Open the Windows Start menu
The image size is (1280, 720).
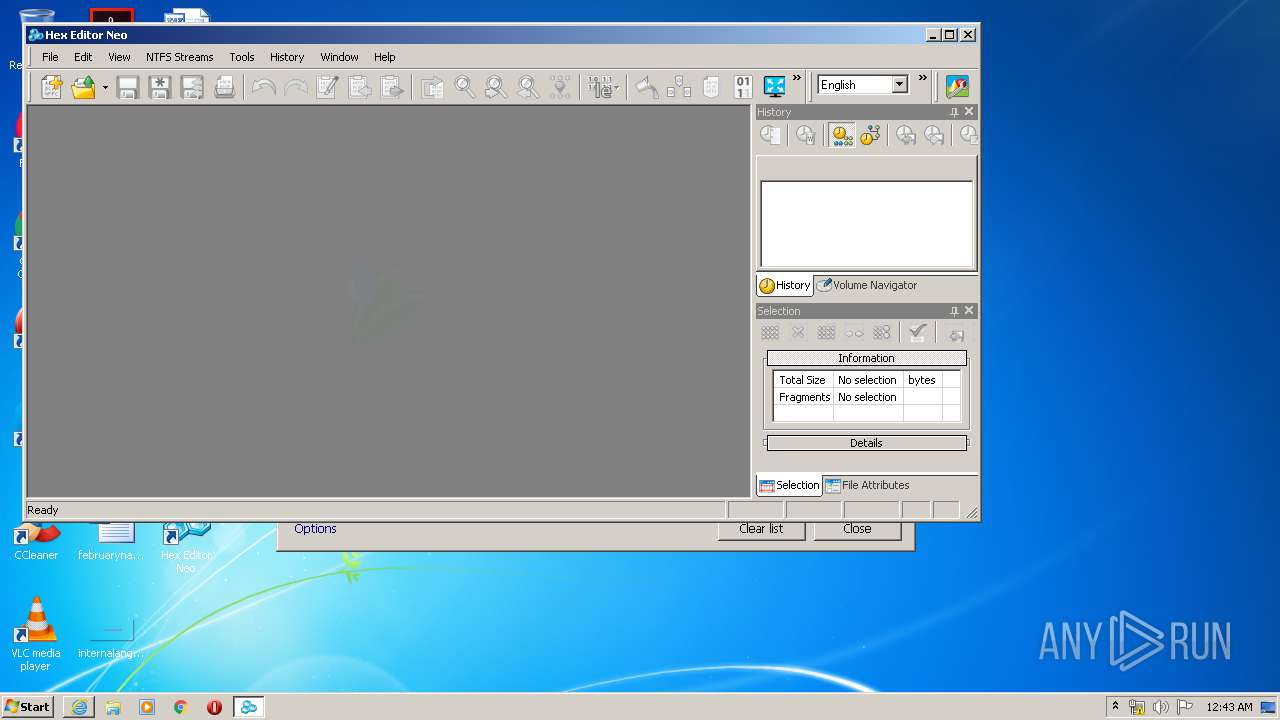tap(28, 706)
